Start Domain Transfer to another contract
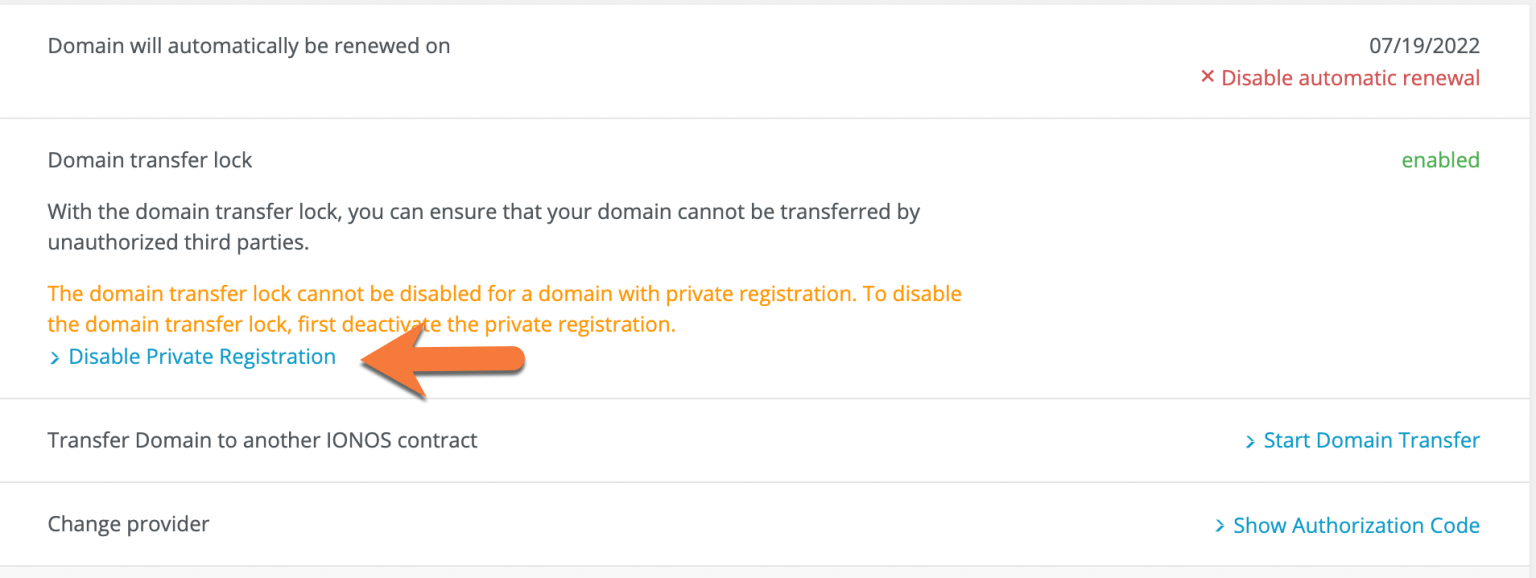1536x578 pixels. pyautogui.click(x=1371, y=440)
